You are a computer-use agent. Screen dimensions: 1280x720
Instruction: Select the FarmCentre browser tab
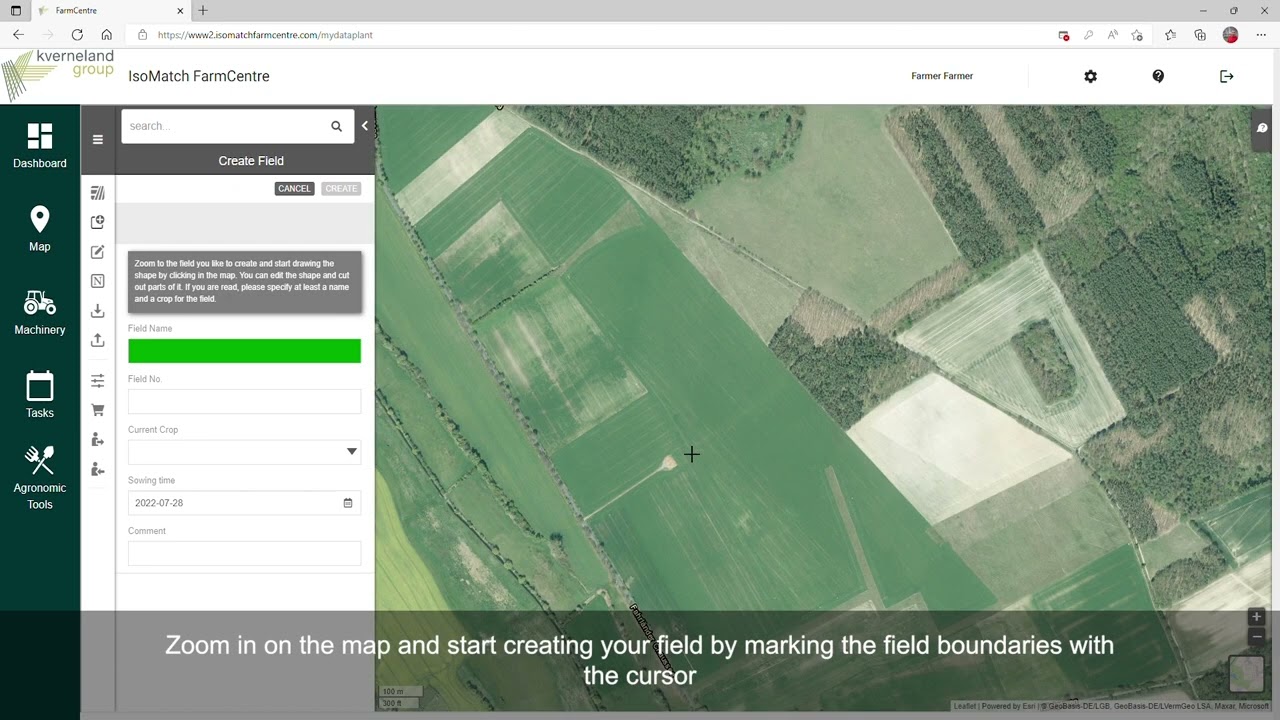110,11
